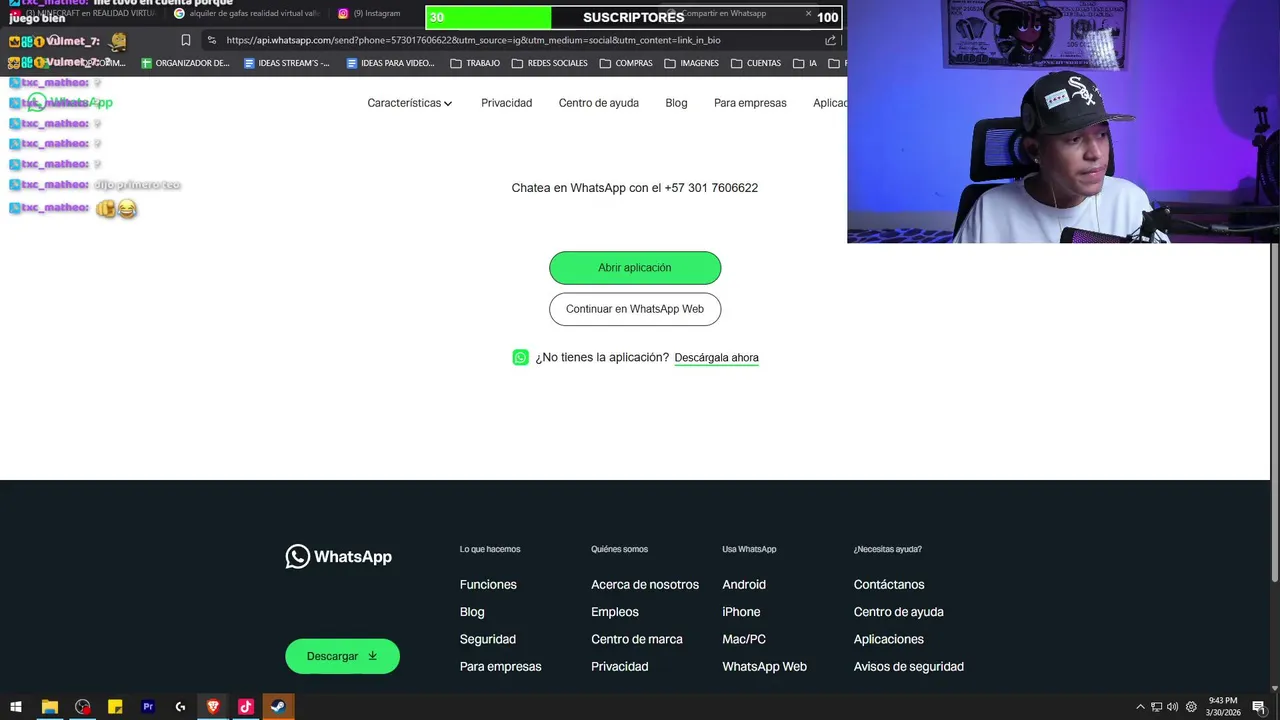Open Acerca de nosotros link
The width and height of the screenshot is (1280, 720).
pyautogui.click(x=645, y=585)
